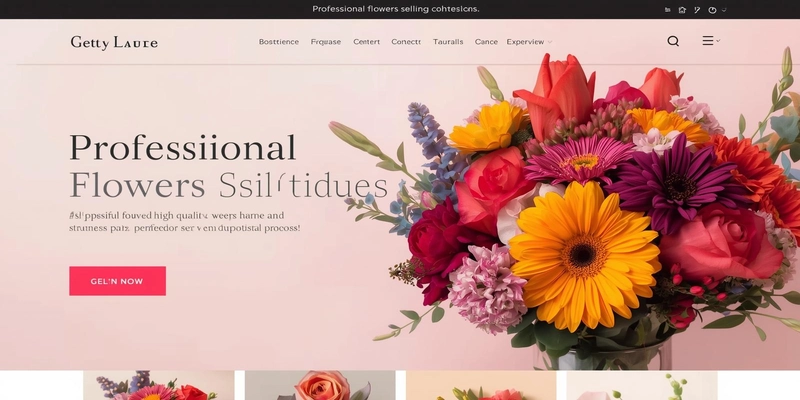Click the clock icon in top bar
Image resolution: width=800 pixels, height=400 pixels.
(712, 10)
